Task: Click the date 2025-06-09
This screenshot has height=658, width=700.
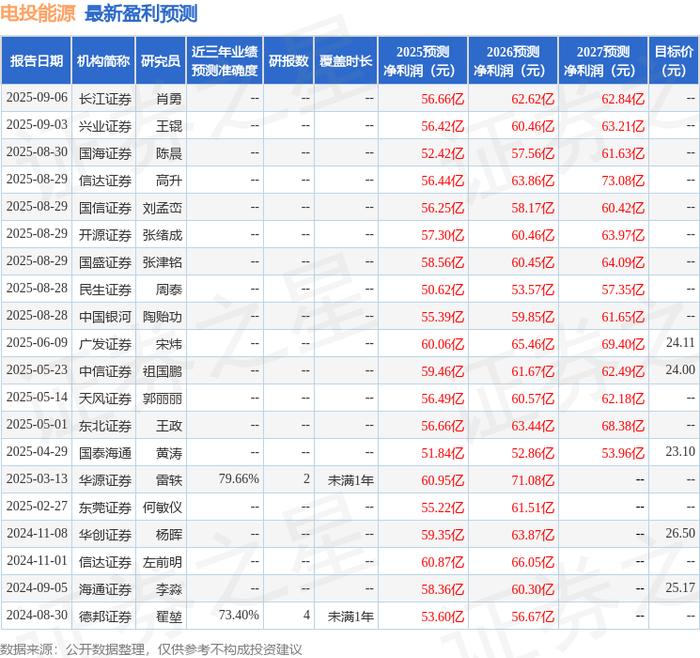Action: tap(37, 342)
